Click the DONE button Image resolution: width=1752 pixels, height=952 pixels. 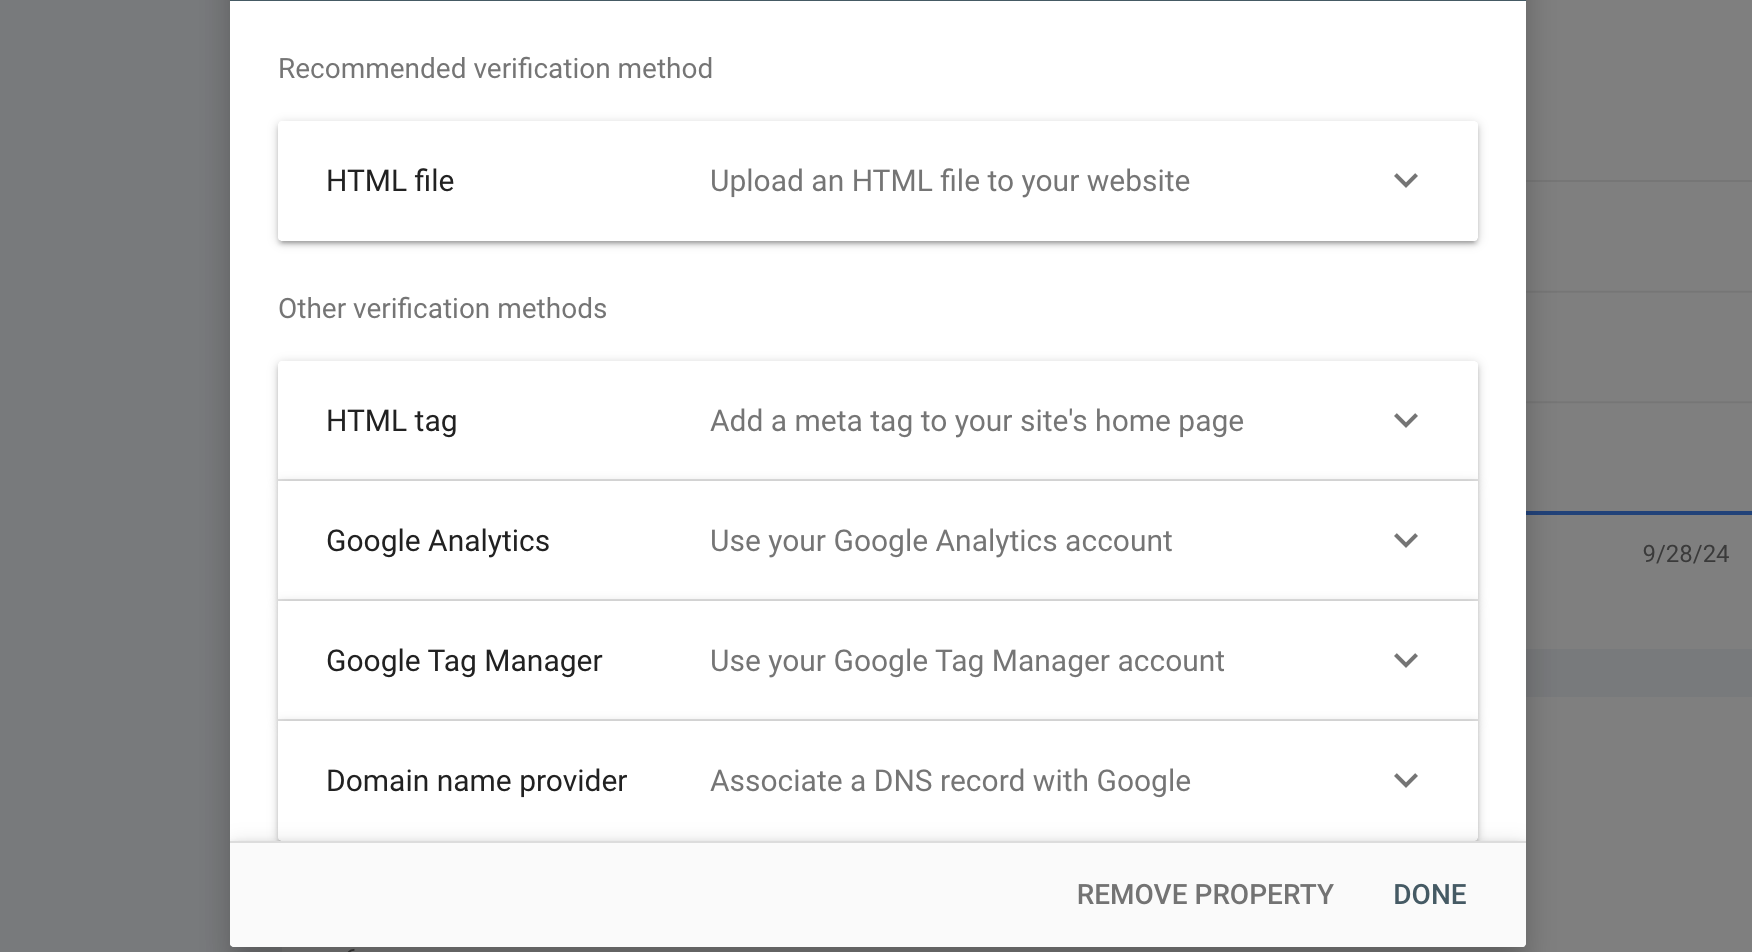click(x=1430, y=894)
